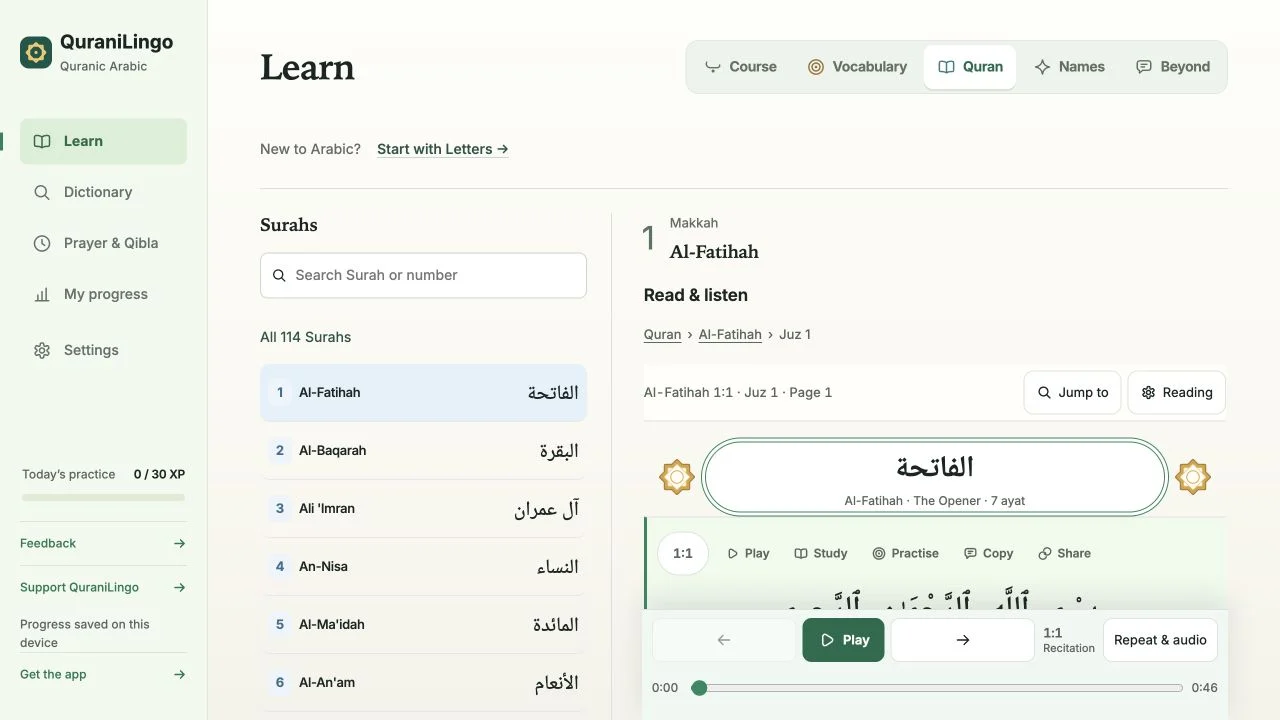Open Settings from the sidebar
The image size is (1280, 720).
(x=103, y=350)
